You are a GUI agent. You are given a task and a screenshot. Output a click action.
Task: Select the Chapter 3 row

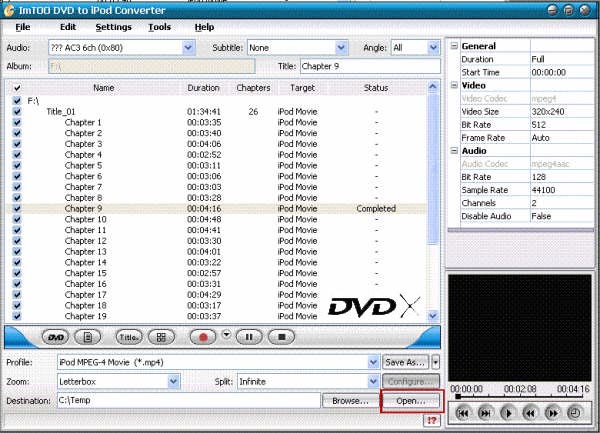(x=216, y=144)
